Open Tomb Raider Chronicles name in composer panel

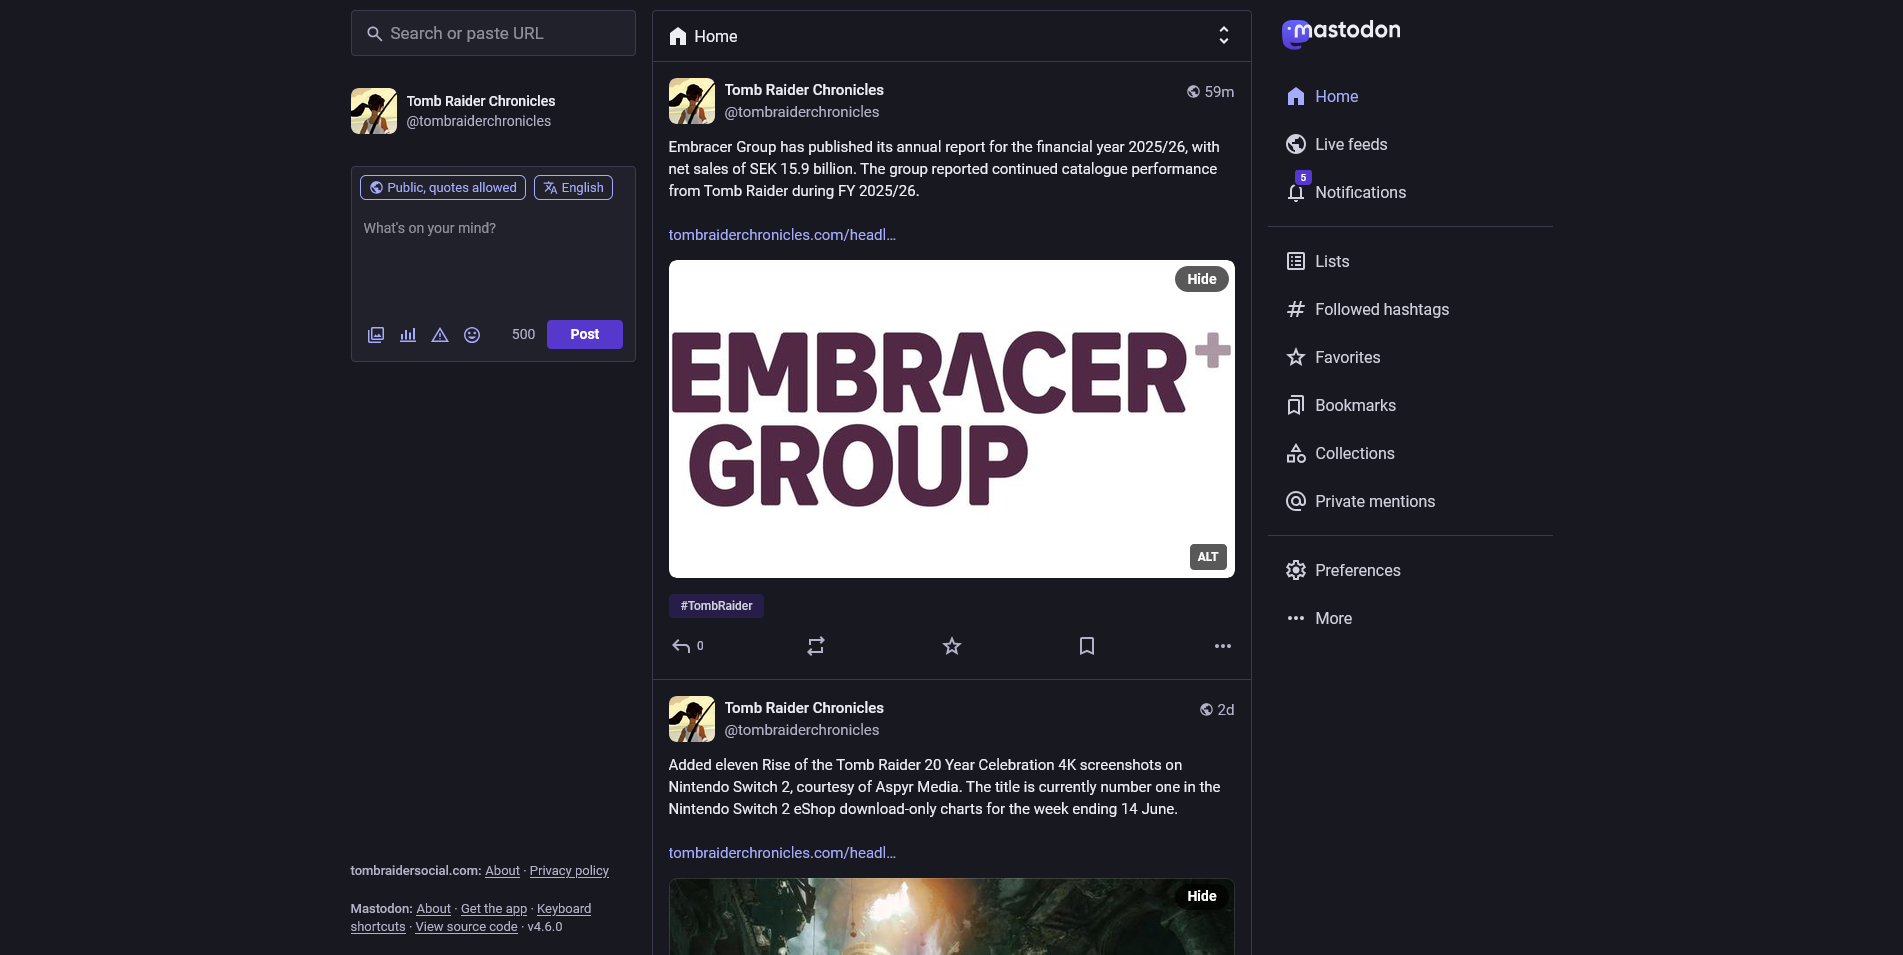(481, 101)
